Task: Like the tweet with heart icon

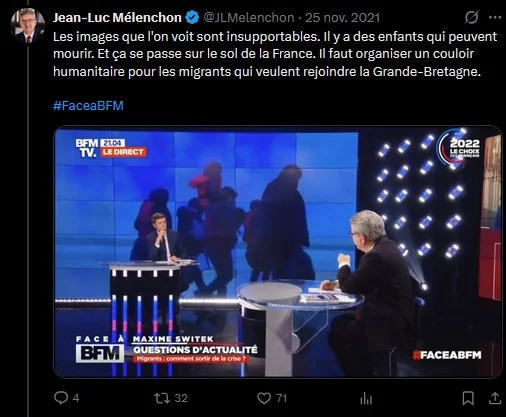Action: pyautogui.click(x=264, y=398)
